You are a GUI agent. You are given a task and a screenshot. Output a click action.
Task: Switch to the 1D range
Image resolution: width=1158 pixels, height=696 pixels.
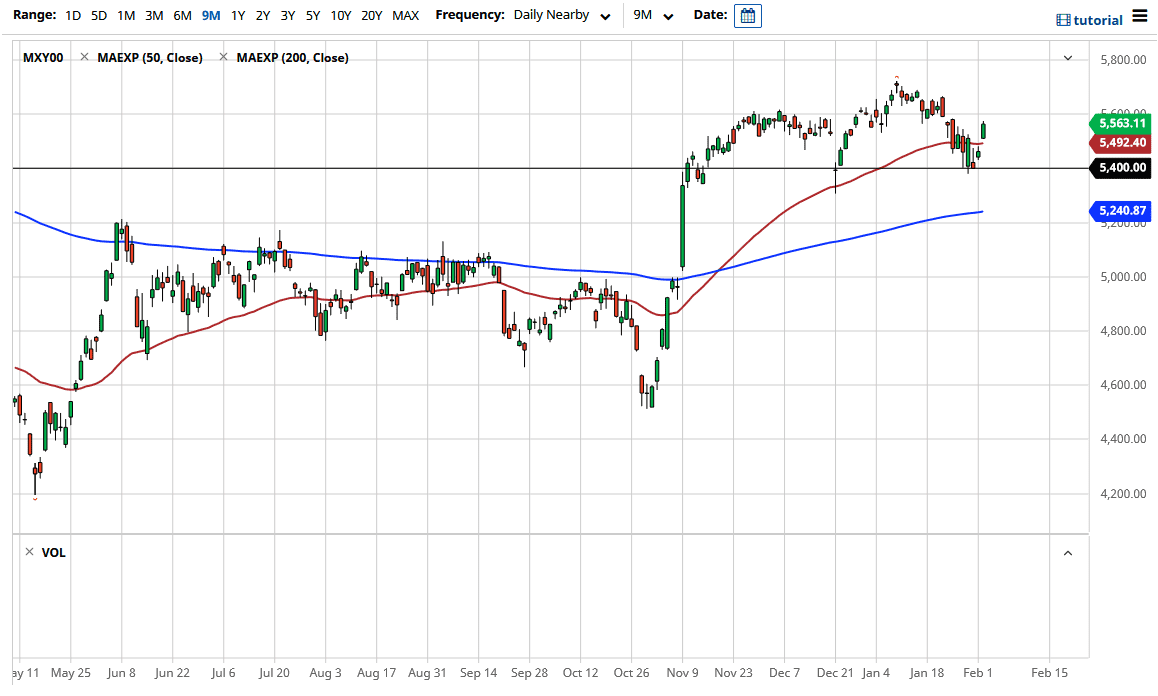tap(72, 16)
